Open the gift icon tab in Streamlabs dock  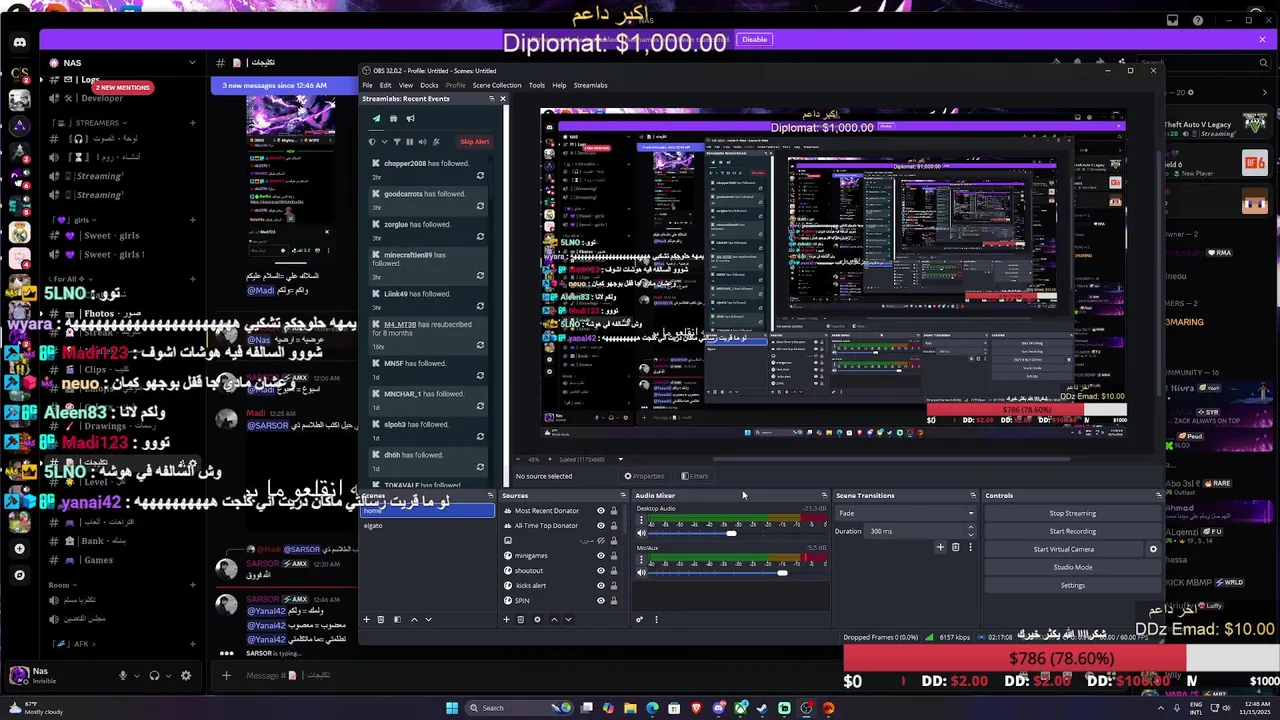[x=393, y=119]
